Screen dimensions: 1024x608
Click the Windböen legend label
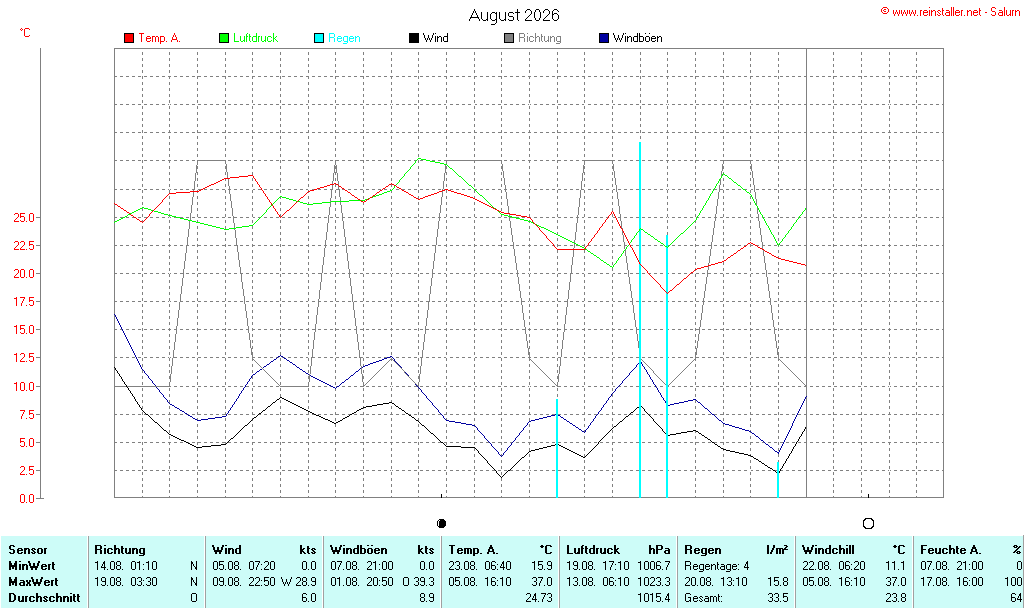coord(637,38)
